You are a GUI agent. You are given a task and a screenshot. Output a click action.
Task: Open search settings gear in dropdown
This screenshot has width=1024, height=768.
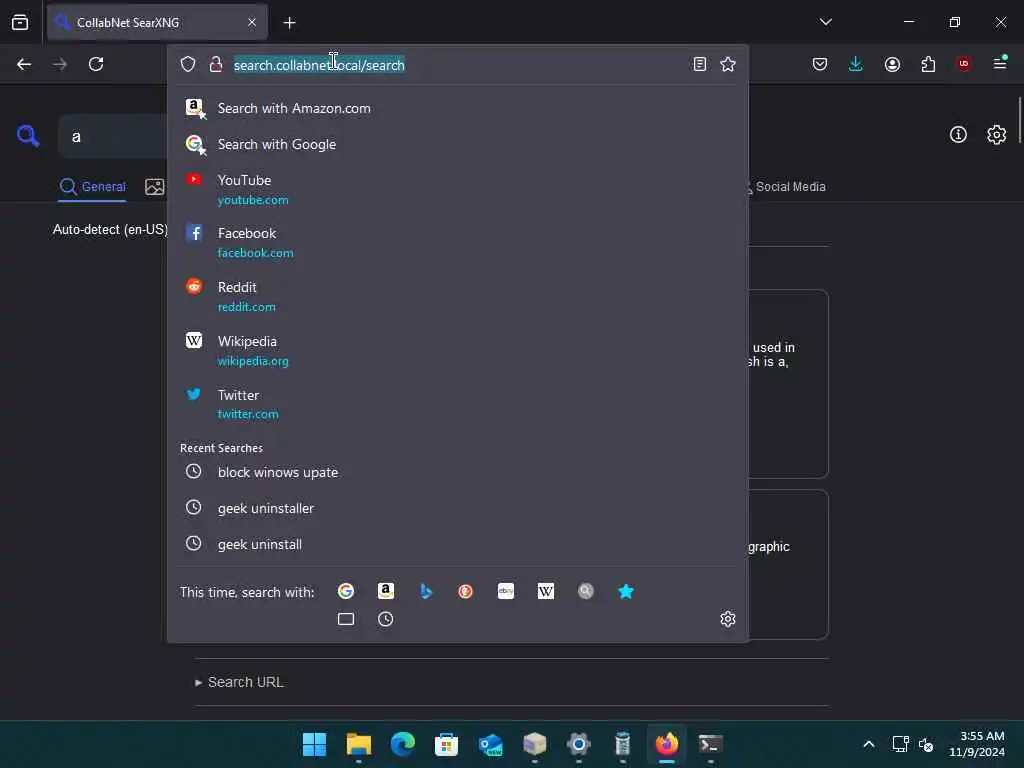coord(728,619)
